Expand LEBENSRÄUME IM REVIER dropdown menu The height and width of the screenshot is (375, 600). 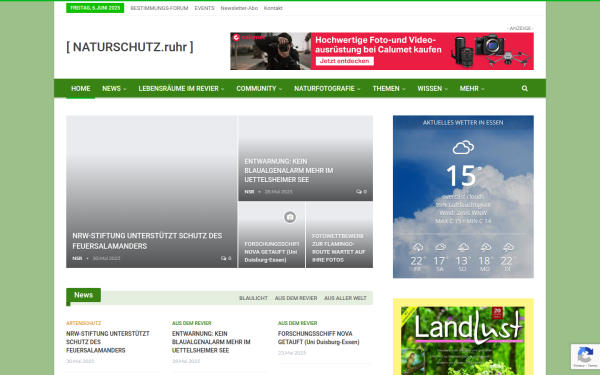tap(181, 88)
